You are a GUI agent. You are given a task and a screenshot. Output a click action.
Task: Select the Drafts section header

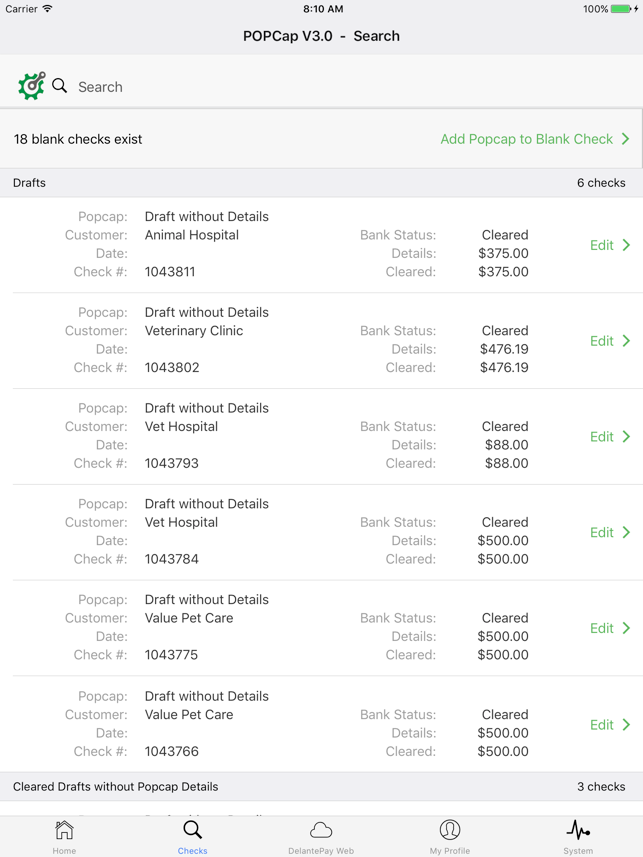tap(30, 183)
